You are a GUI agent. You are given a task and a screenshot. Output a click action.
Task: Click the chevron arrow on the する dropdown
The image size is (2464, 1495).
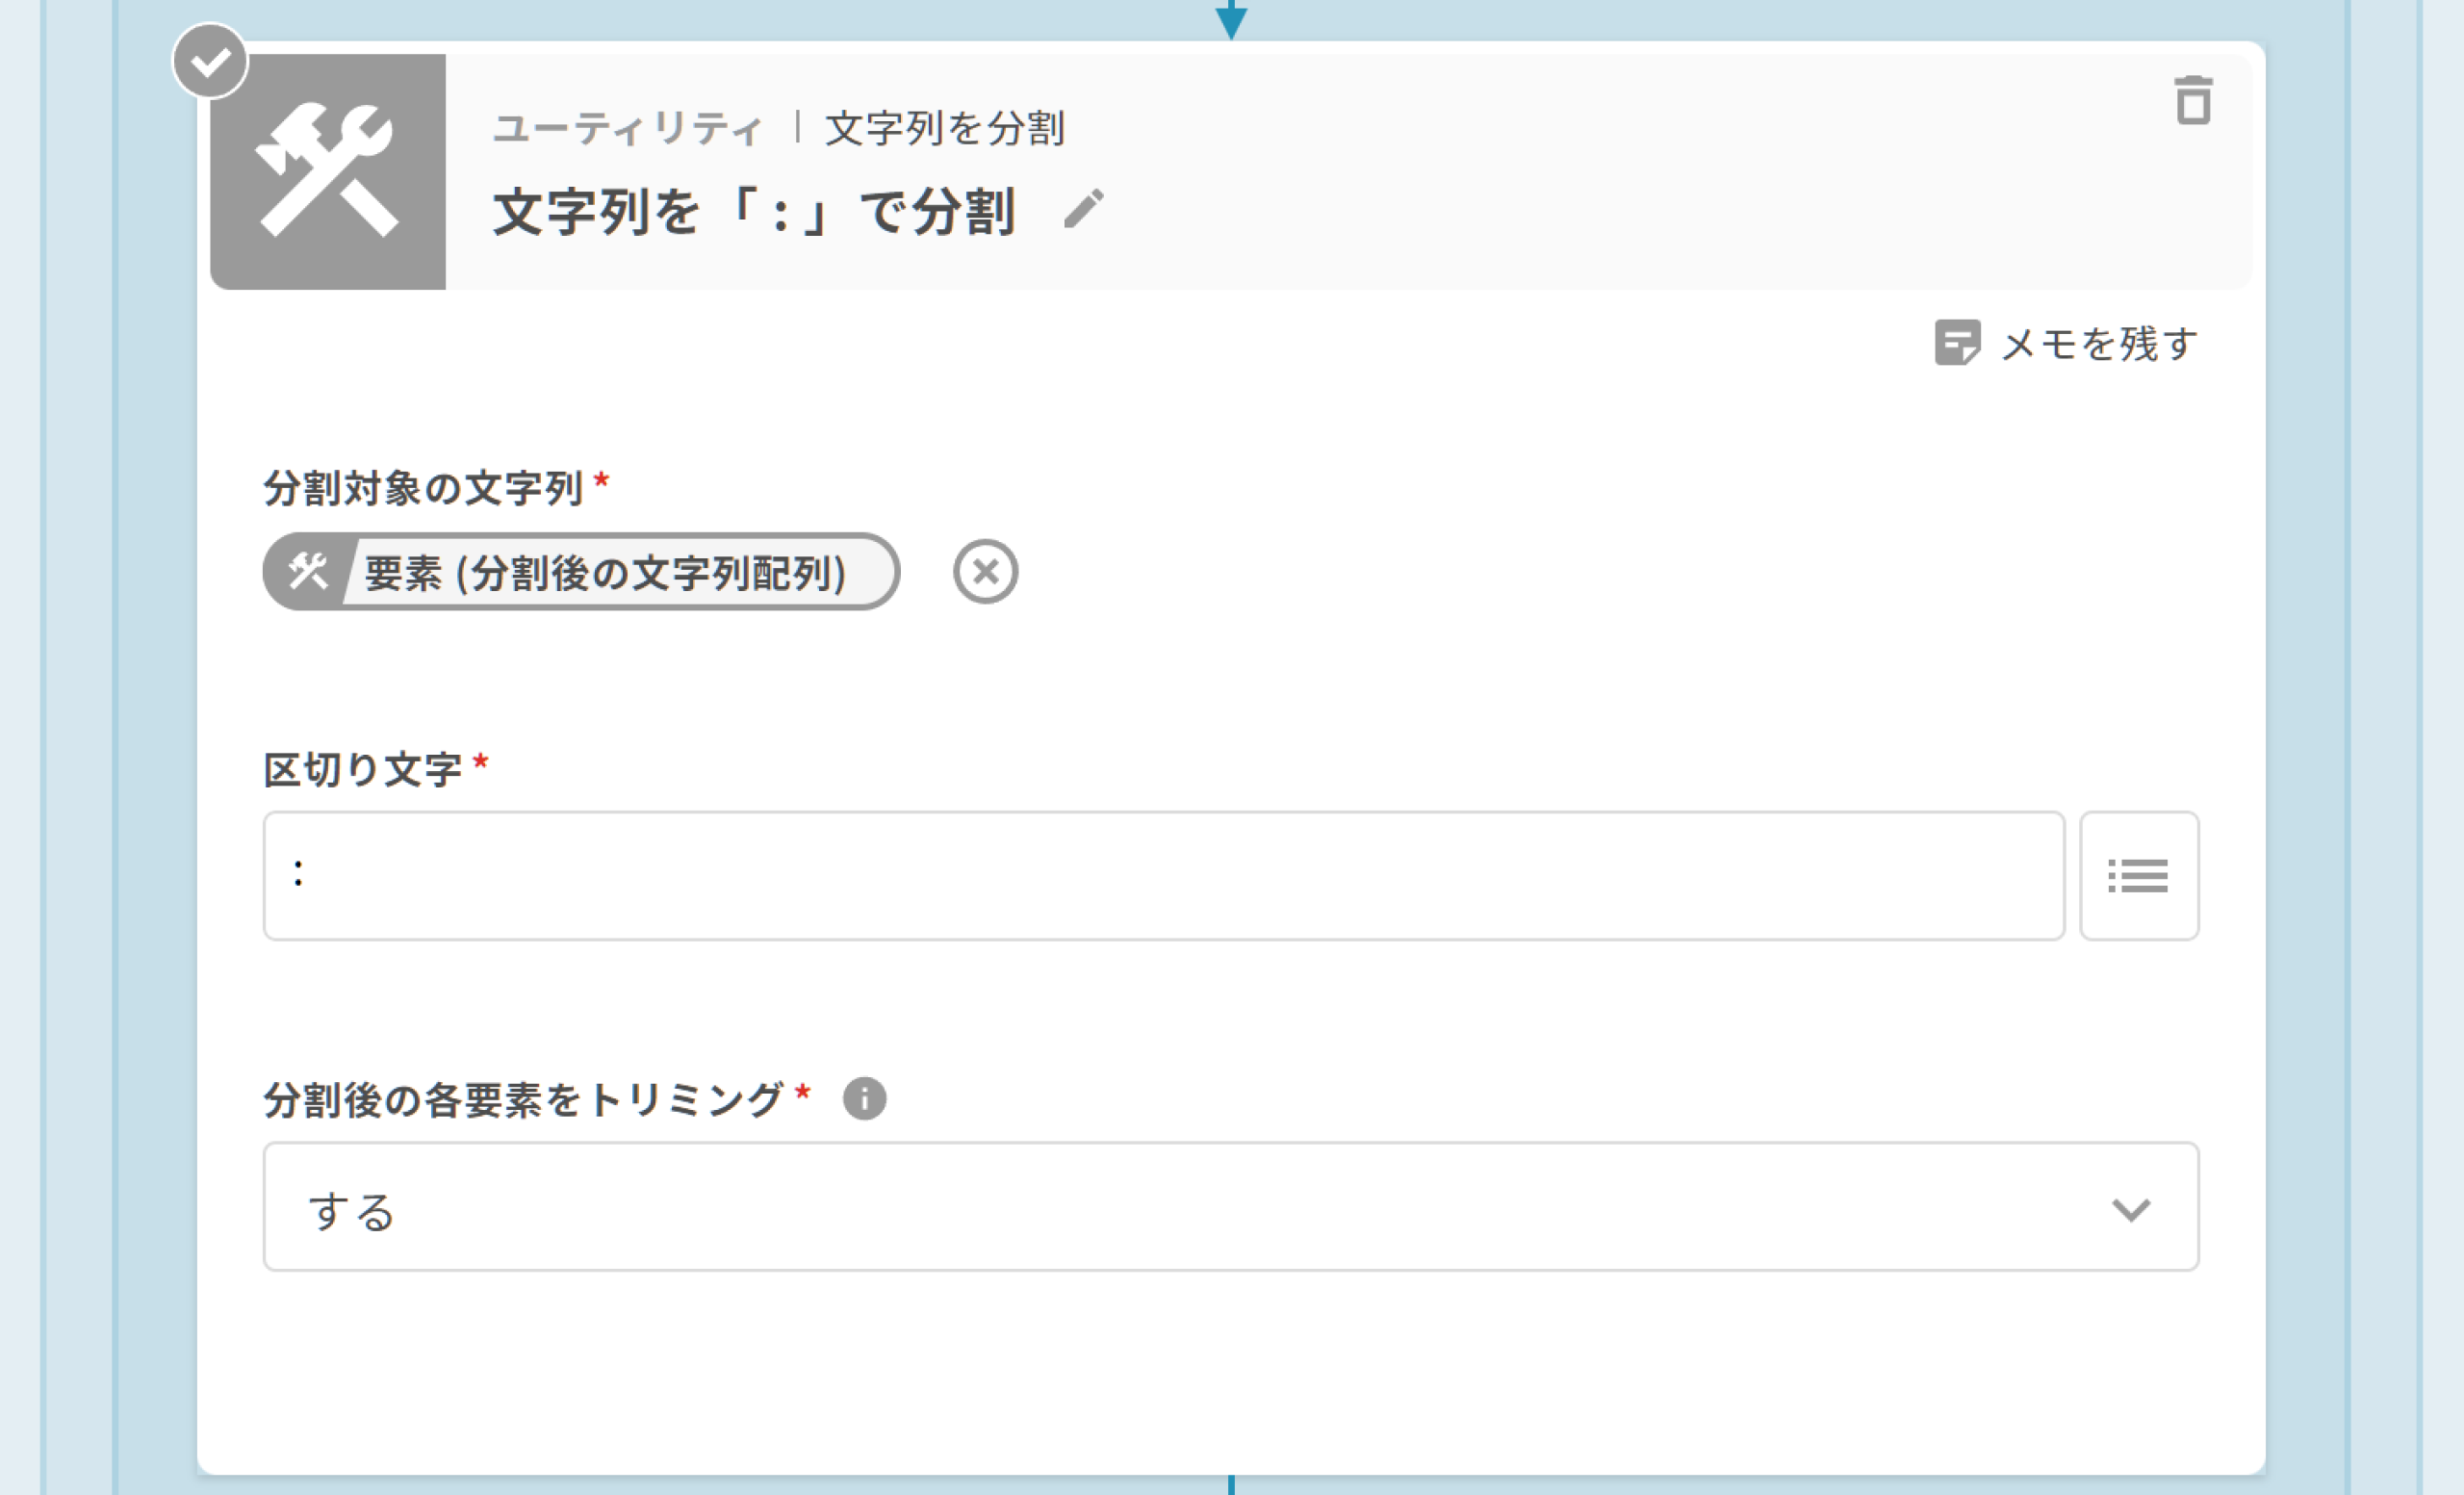(x=2130, y=1209)
